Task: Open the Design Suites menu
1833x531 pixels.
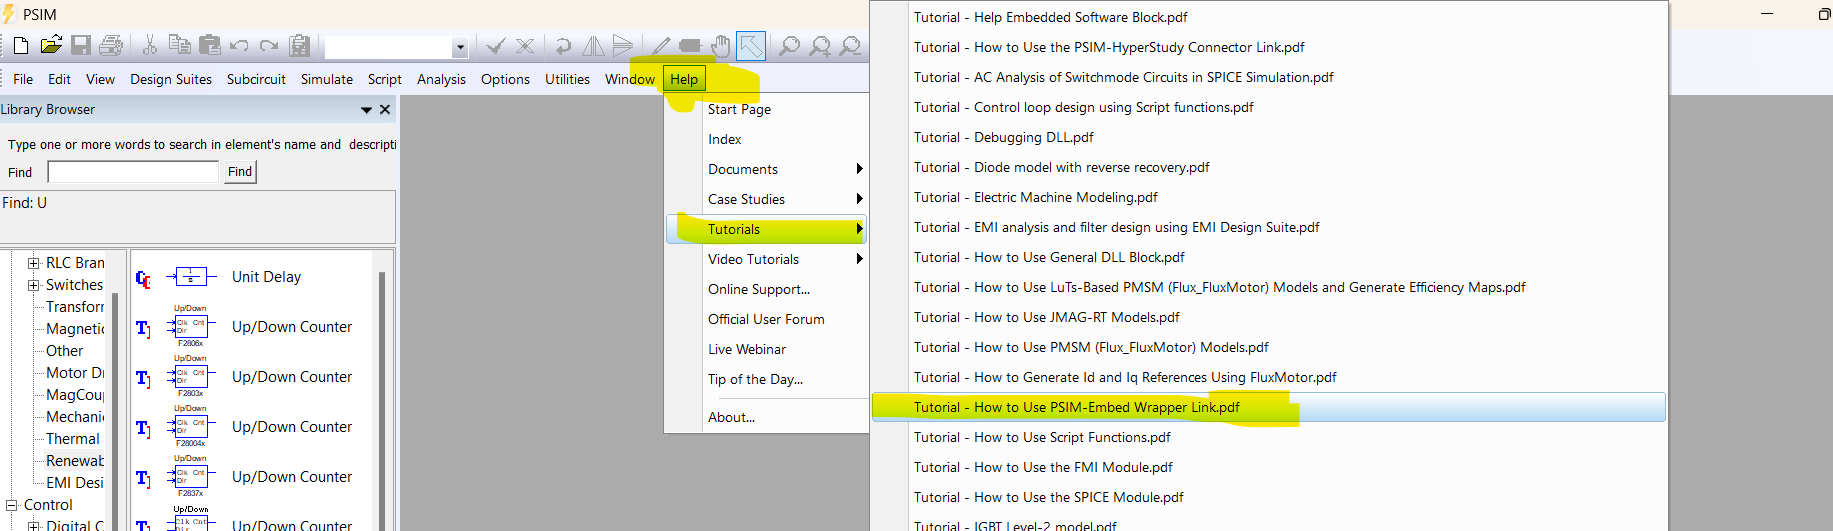Action: [171, 79]
